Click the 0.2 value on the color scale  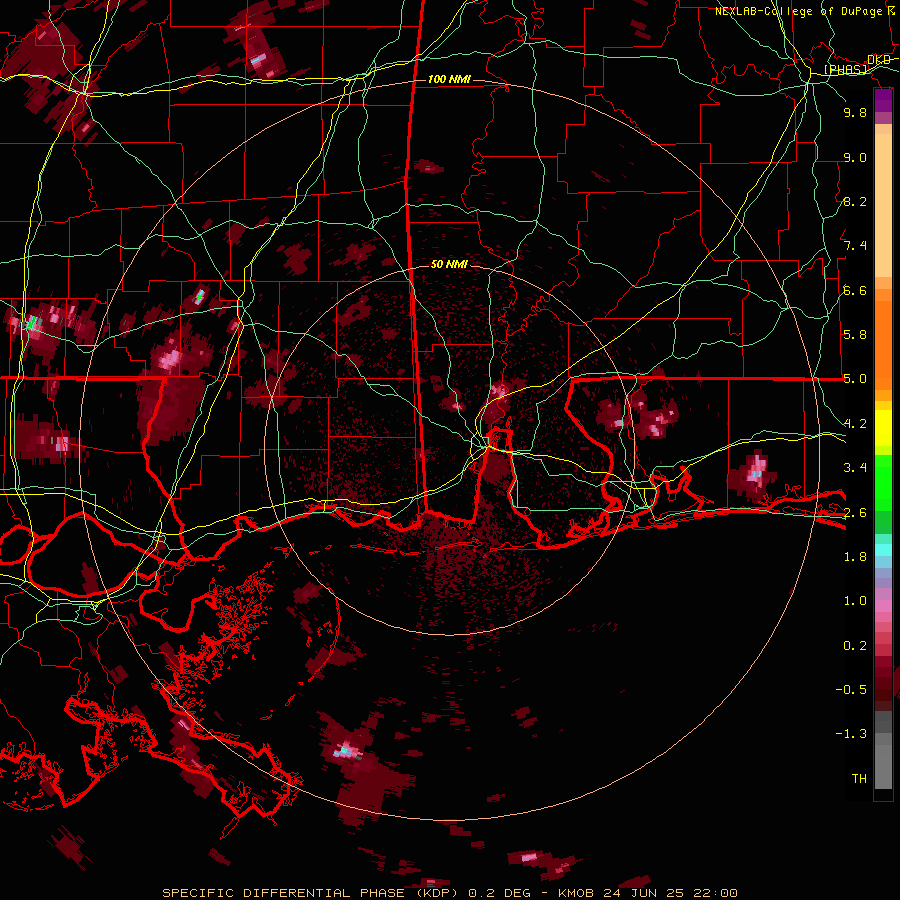(855, 646)
